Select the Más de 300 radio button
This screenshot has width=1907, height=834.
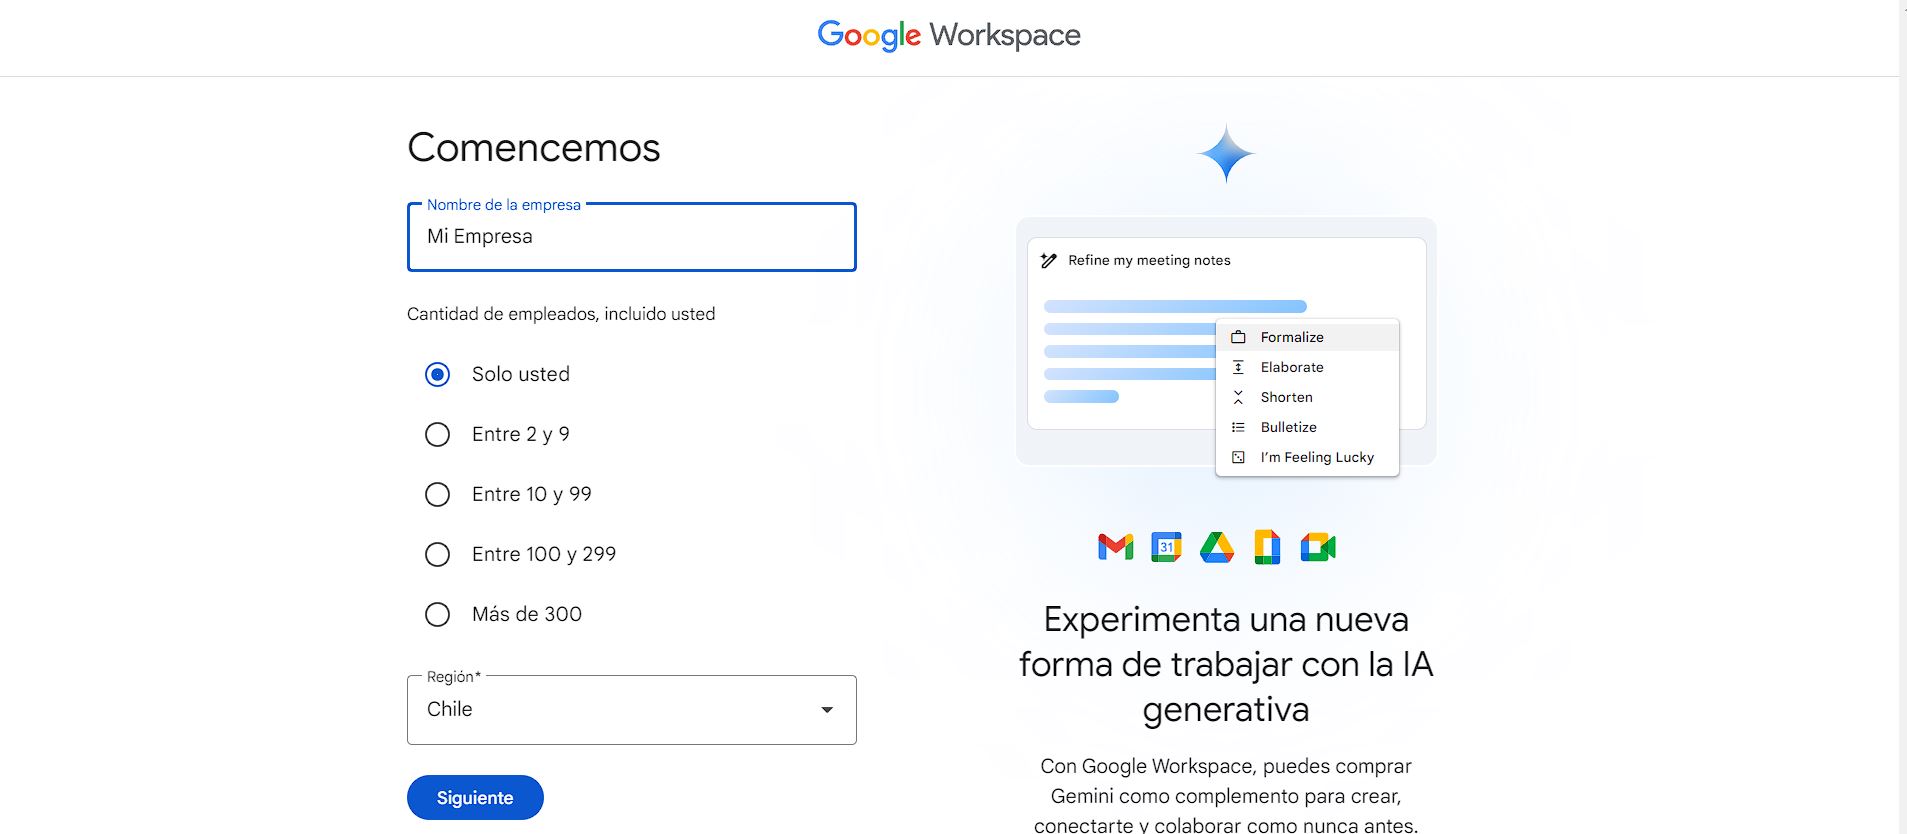pyautogui.click(x=437, y=614)
